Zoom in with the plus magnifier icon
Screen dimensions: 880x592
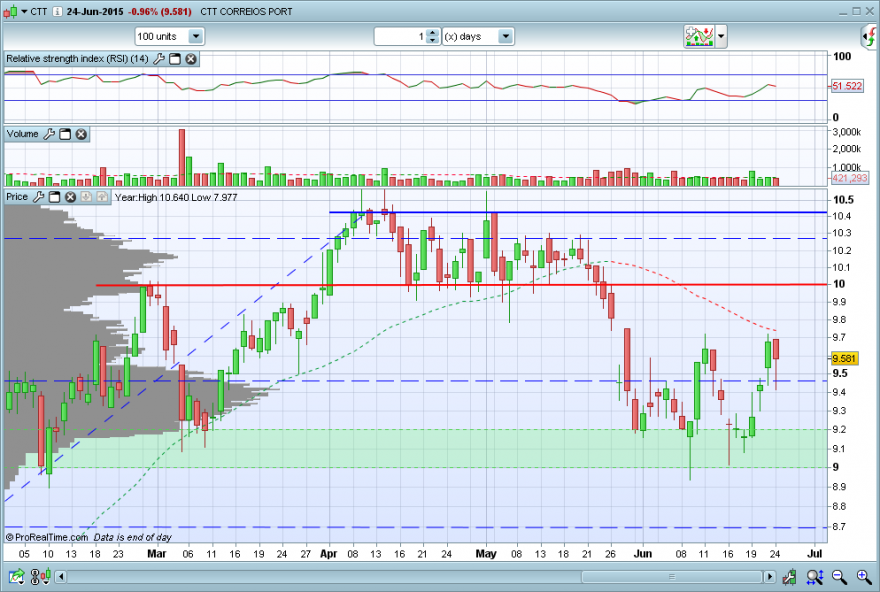[864, 576]
